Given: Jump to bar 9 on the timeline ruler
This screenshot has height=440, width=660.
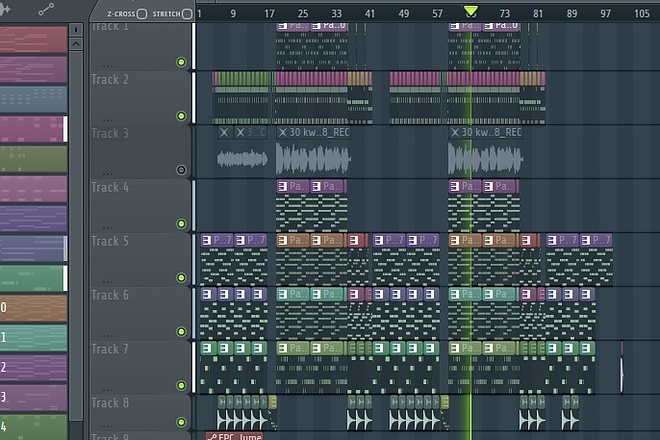Looking at the screenshot, I should point(233,14).
